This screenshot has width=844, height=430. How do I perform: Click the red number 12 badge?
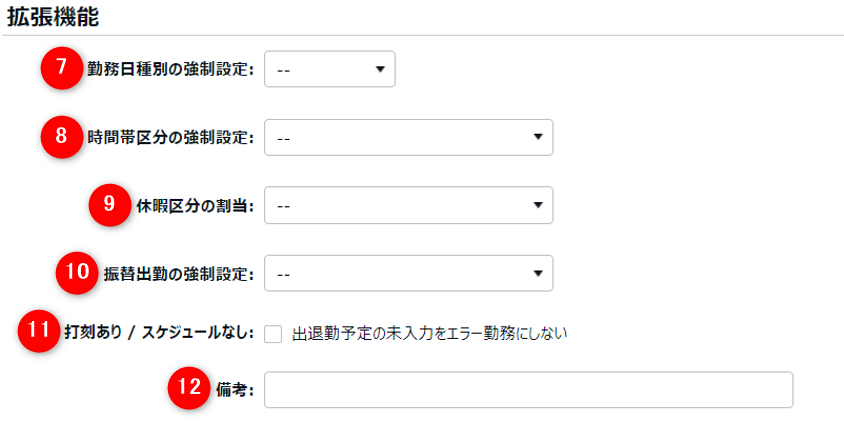point(187,390)
